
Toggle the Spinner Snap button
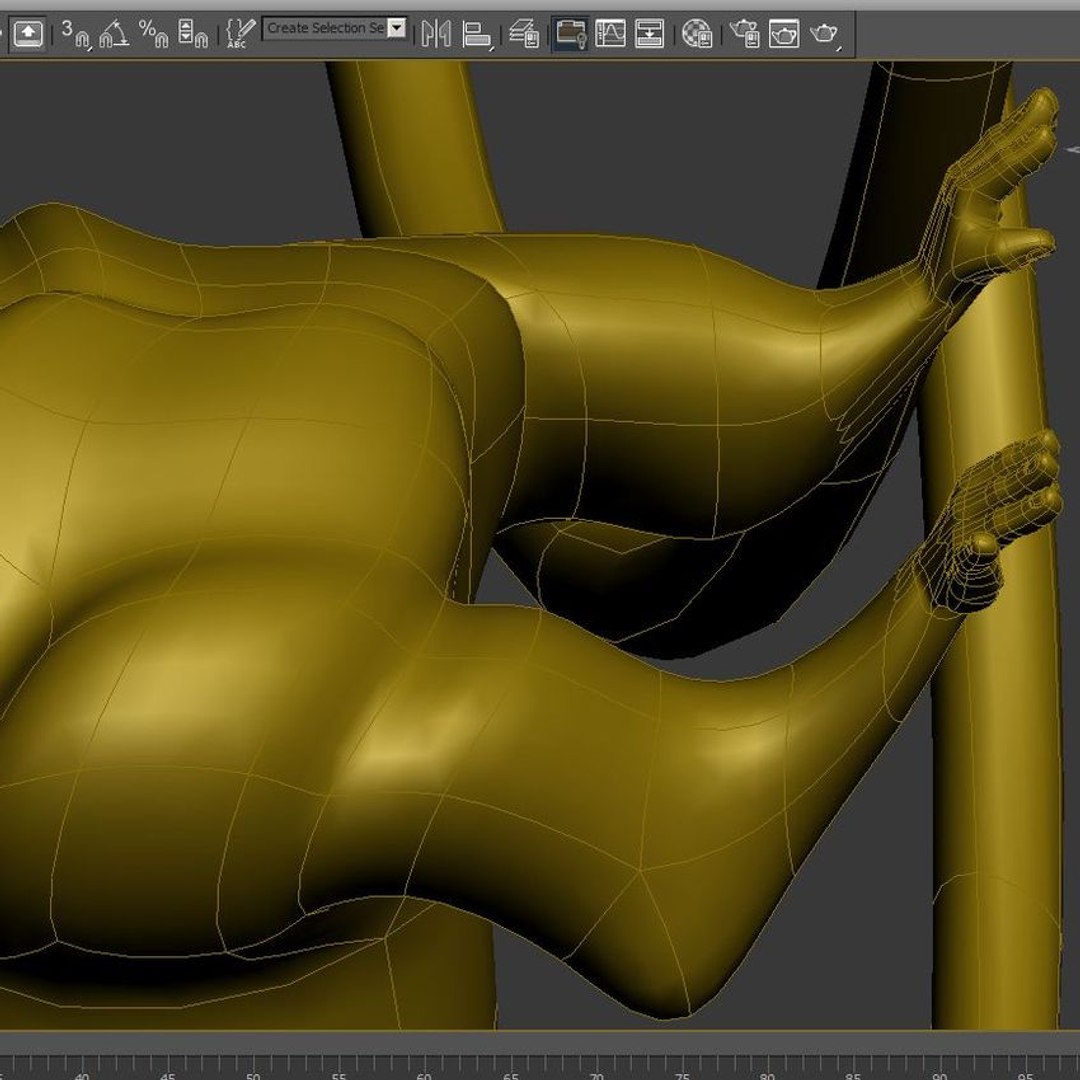193,34
